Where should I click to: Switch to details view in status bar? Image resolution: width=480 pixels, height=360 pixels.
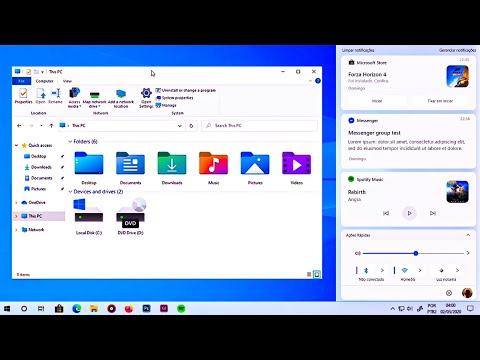coord(309,274)
